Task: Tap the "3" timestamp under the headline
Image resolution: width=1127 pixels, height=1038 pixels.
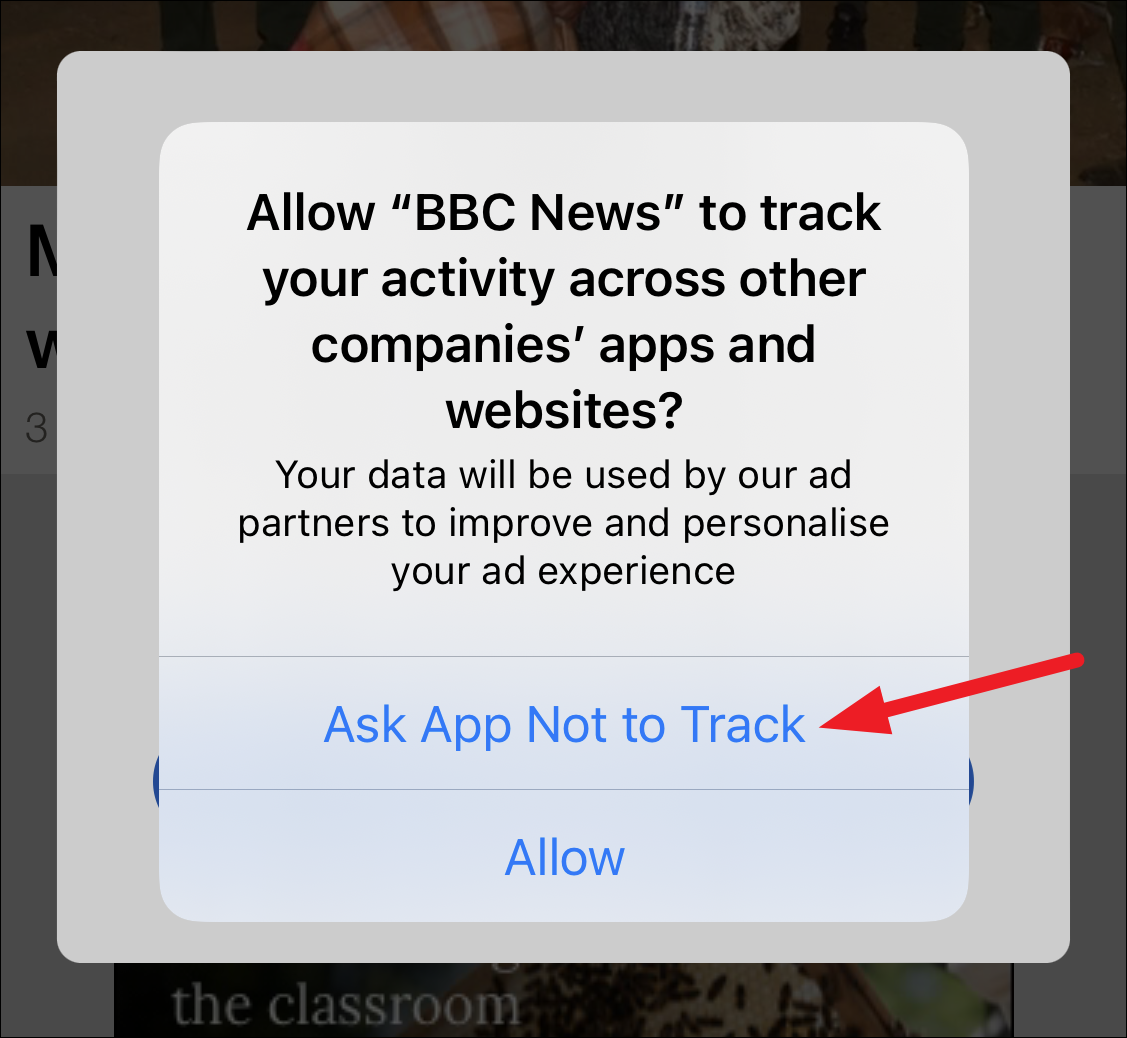Action: coord(36,428)
